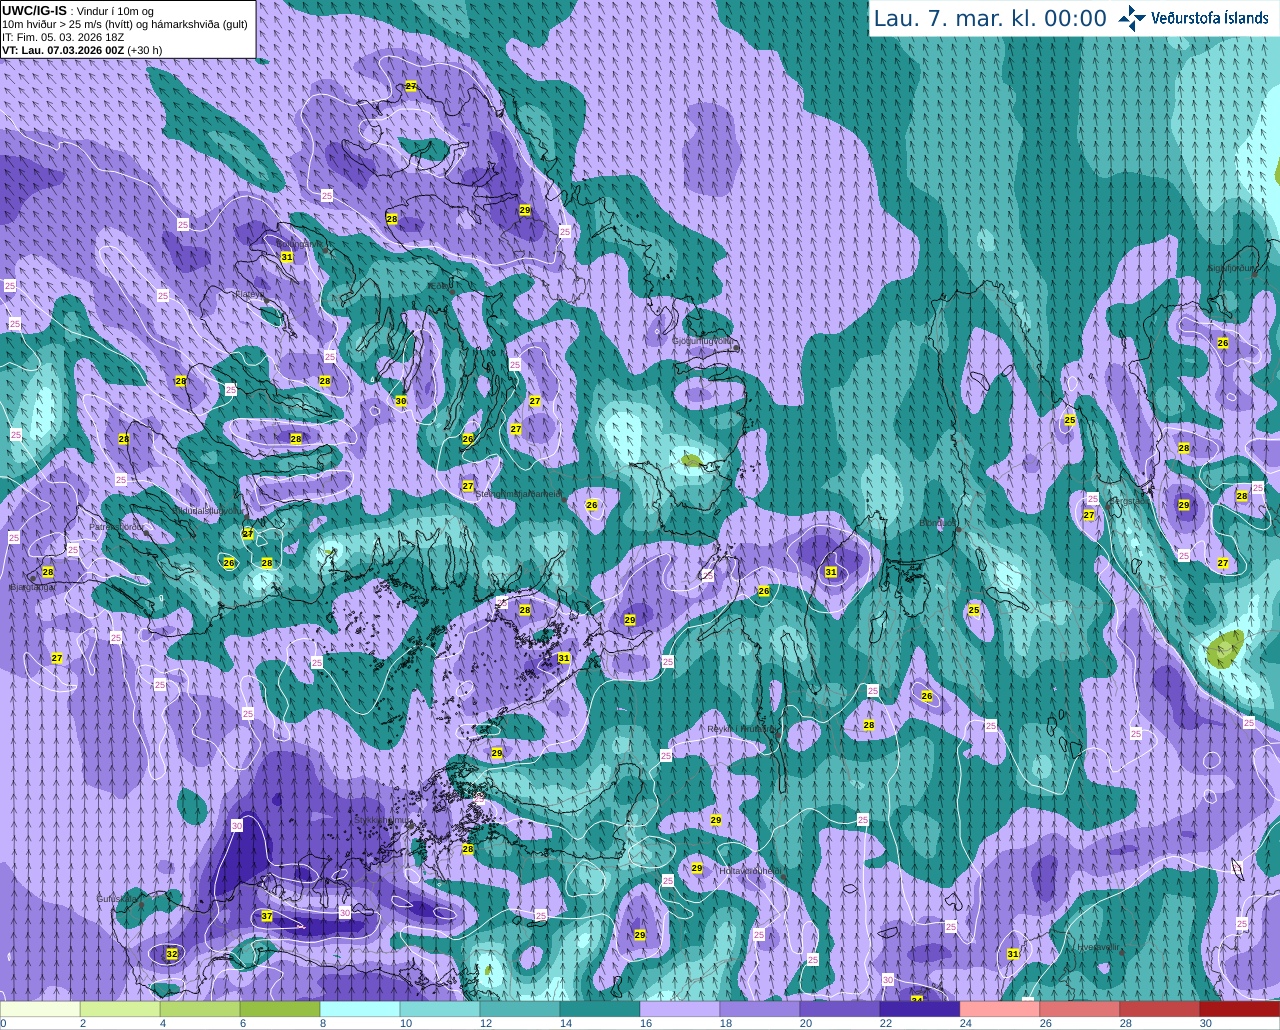
Task: Pick the 18–20 m/s legend color
Action: pos(760,1009)
